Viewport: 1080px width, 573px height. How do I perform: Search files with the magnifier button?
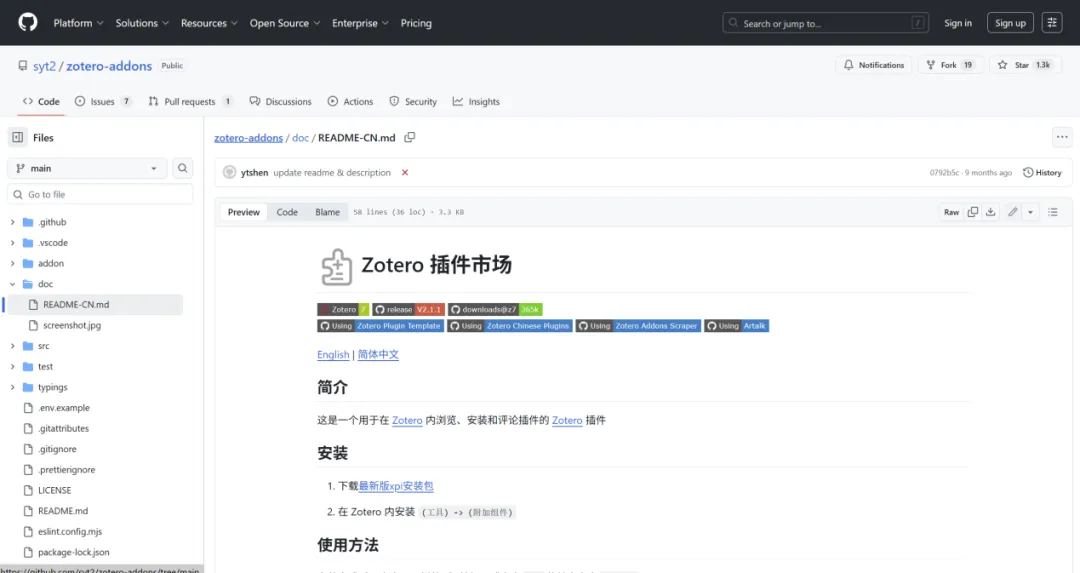tap(183, 168)
